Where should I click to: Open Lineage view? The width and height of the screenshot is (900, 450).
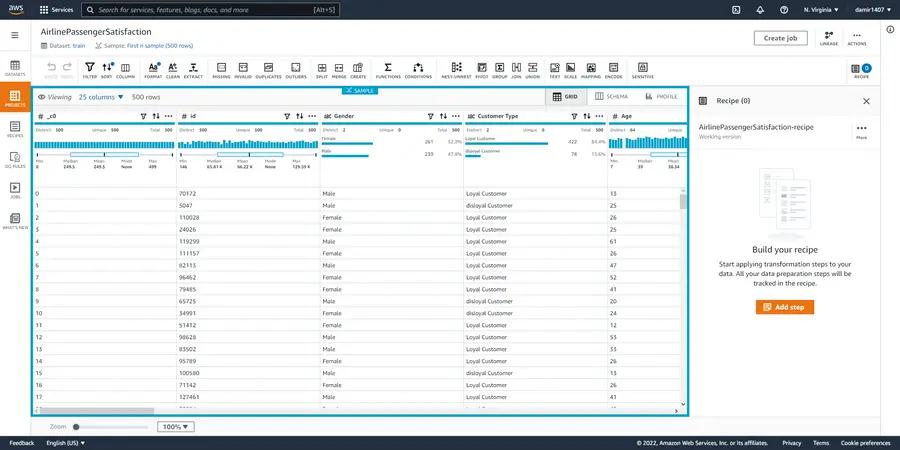pos(829,38)
